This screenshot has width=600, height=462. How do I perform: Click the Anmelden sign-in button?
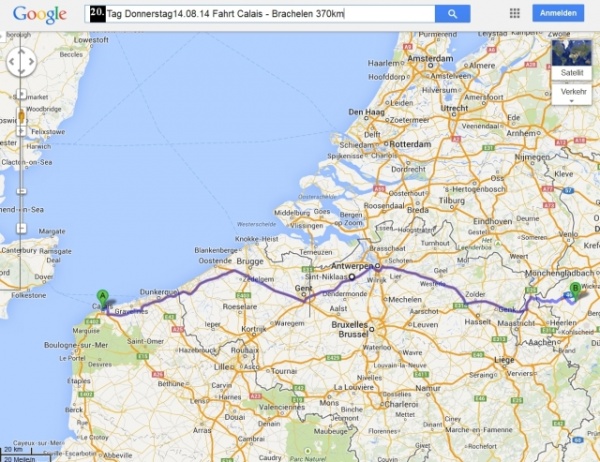pyautogui.click(x=558, y=13)
